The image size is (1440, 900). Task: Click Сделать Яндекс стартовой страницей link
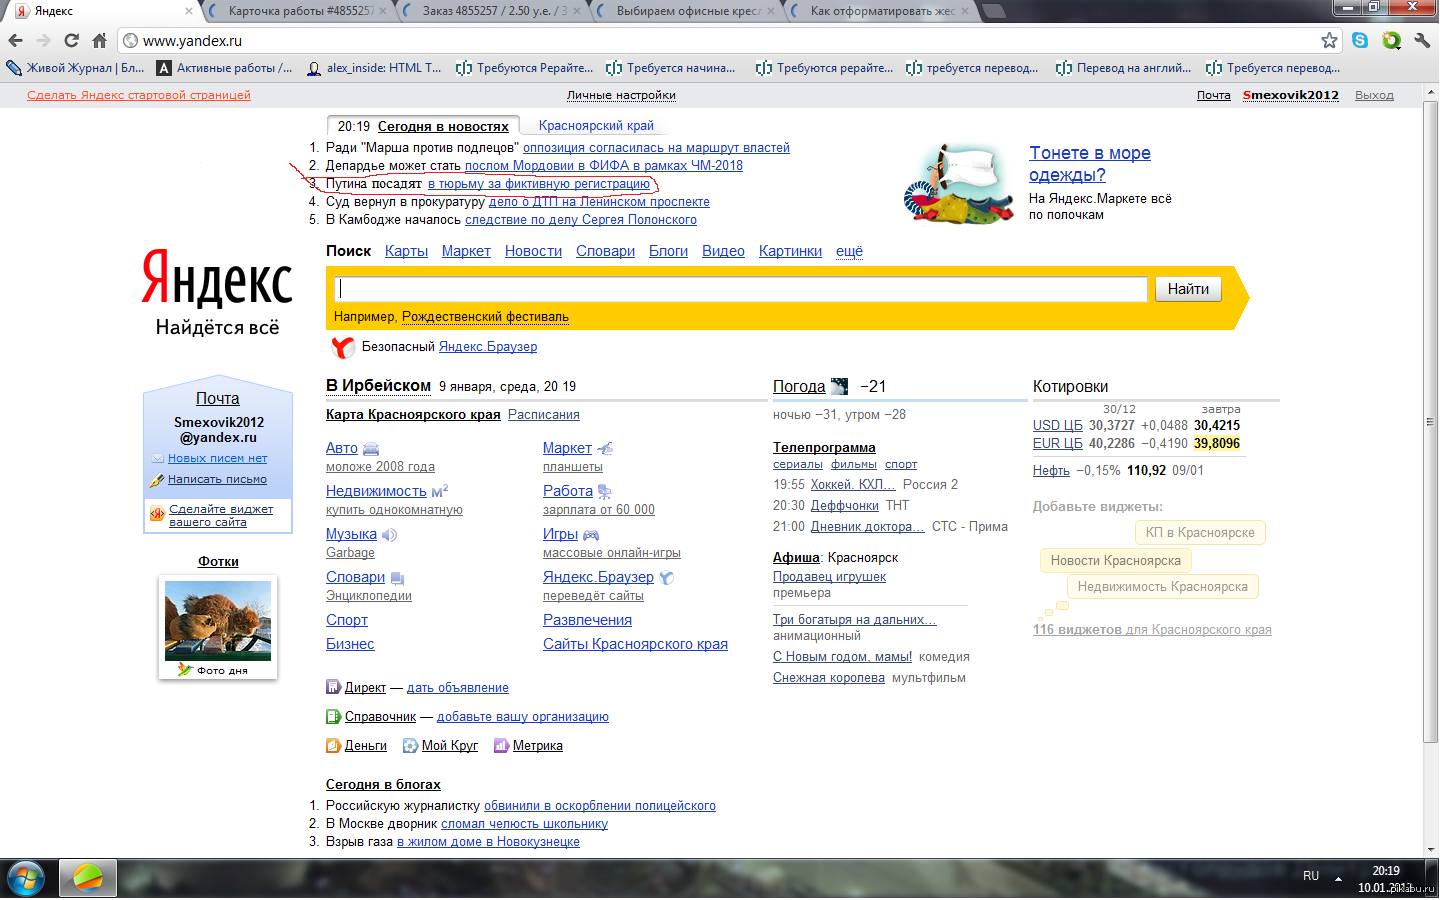[x=139, y=95]
